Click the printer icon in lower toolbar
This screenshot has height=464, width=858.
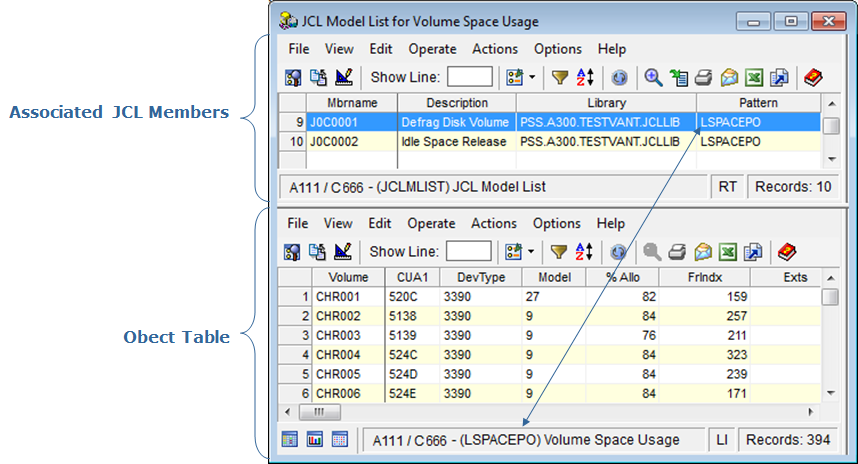pos(677,252)
